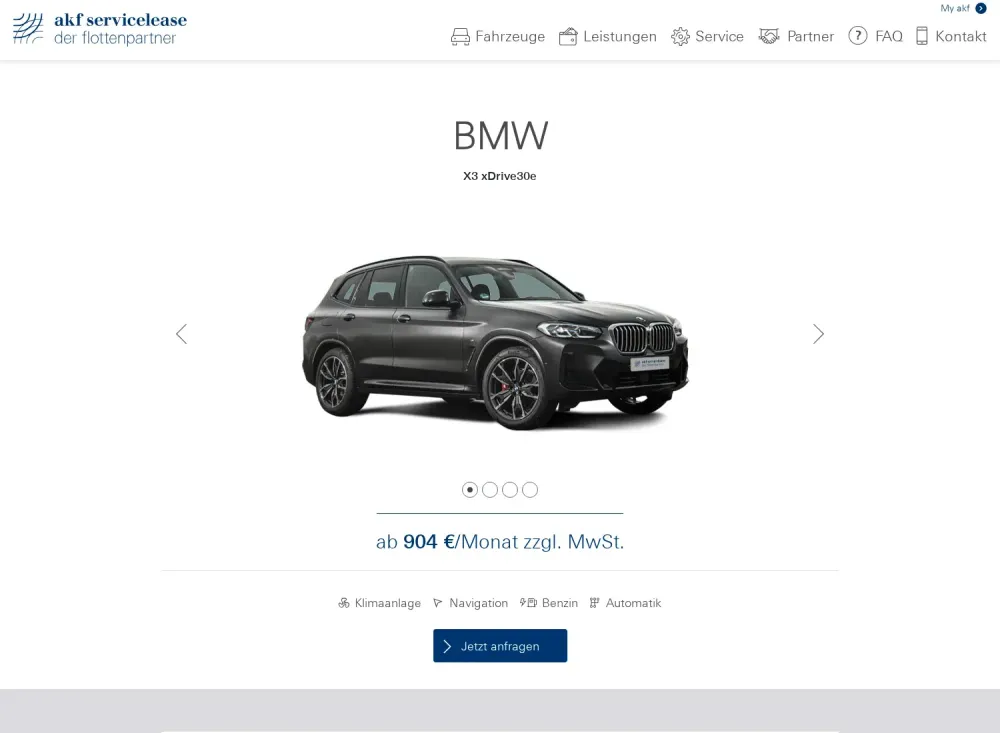Click the akf servicelease logo

(x=100, y=29)
